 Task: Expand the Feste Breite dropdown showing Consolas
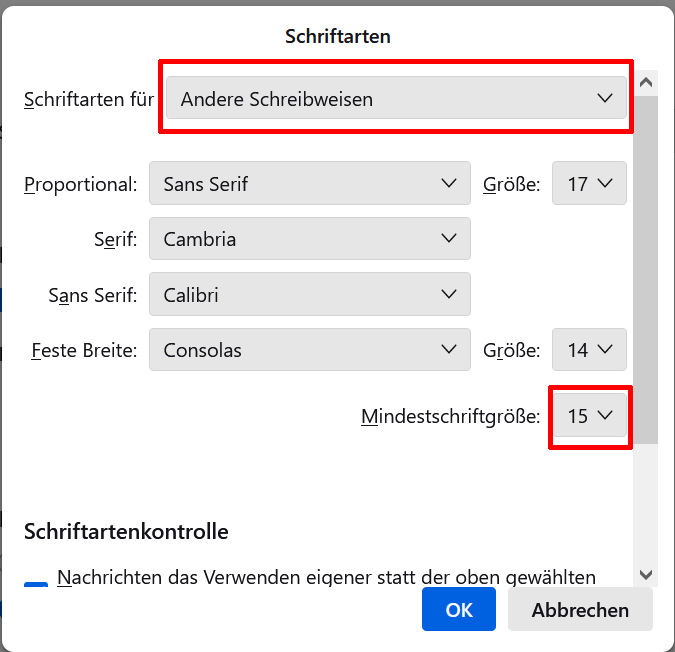(x=309, y=350)
